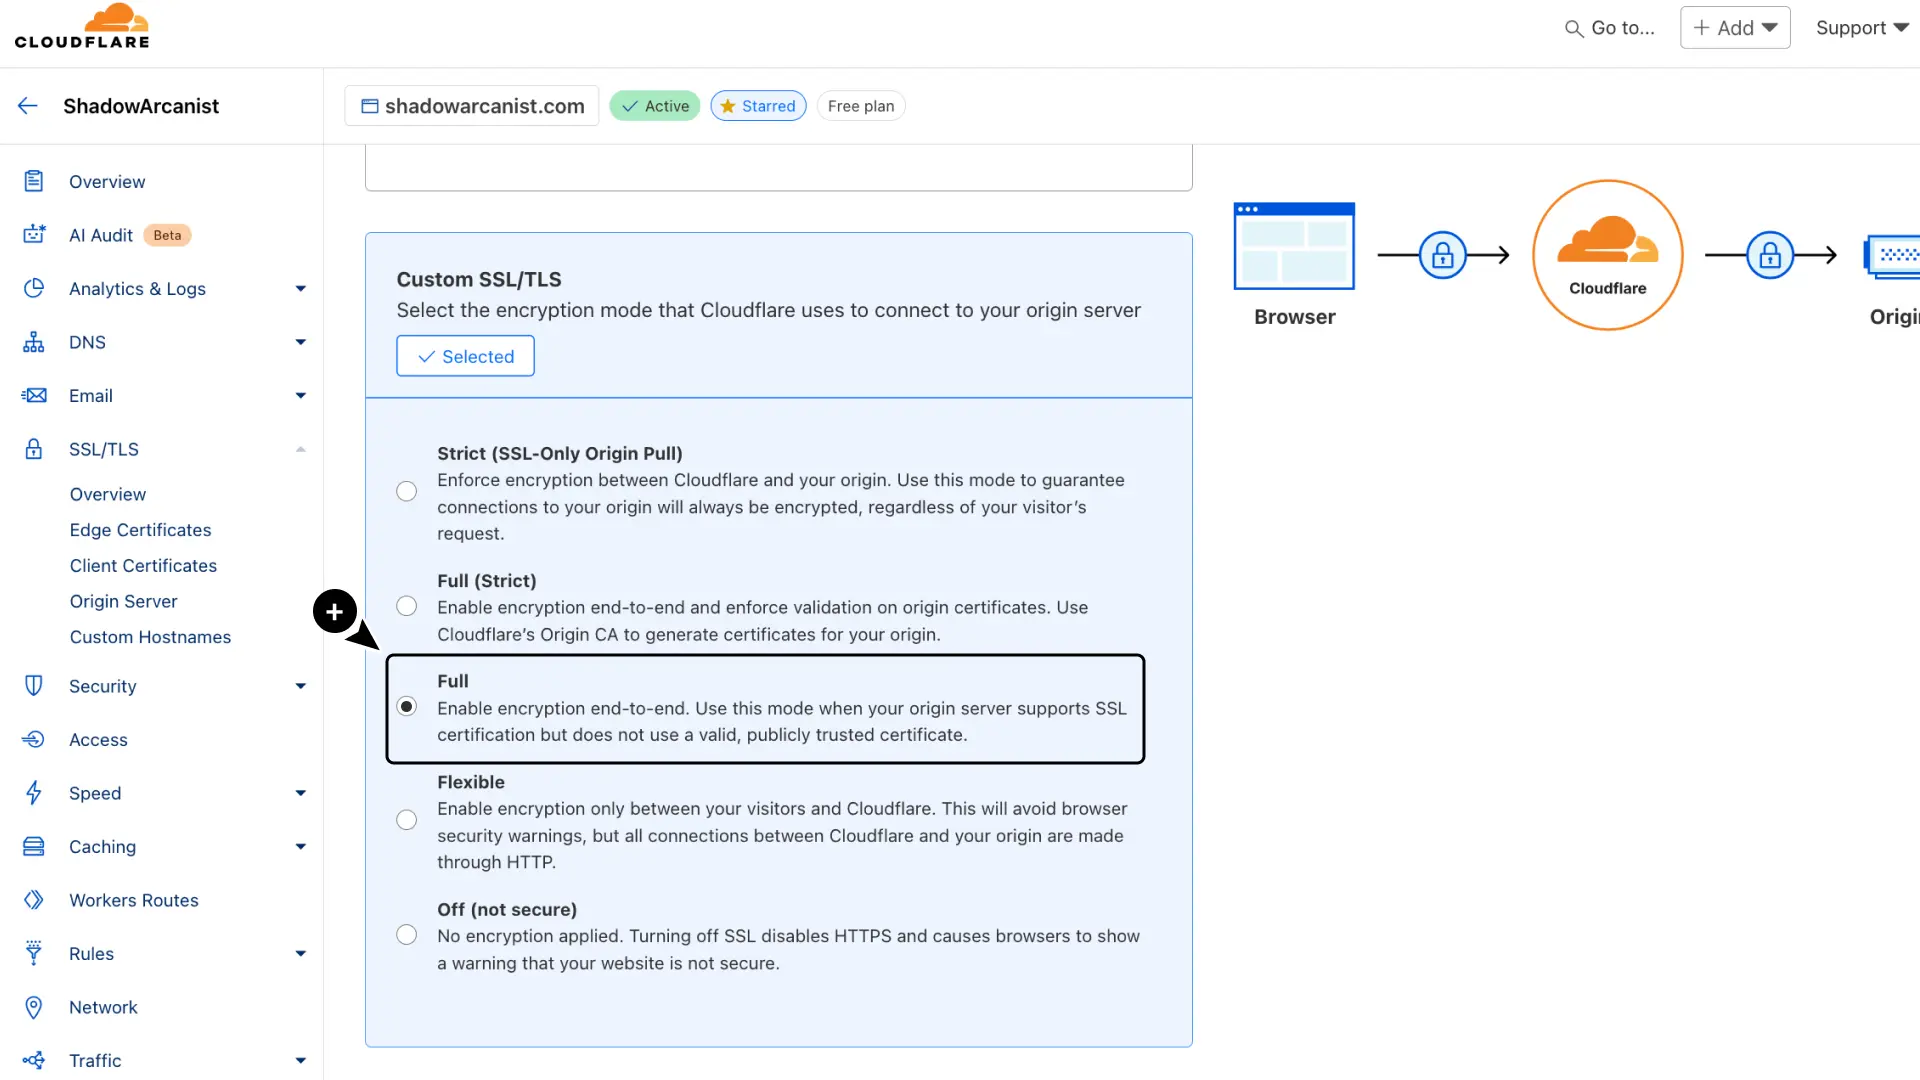The image size is (1920, 1080).
Task: Pick the Off (not secure) radio
Action: pyautogui.click(x=406, y=935)
